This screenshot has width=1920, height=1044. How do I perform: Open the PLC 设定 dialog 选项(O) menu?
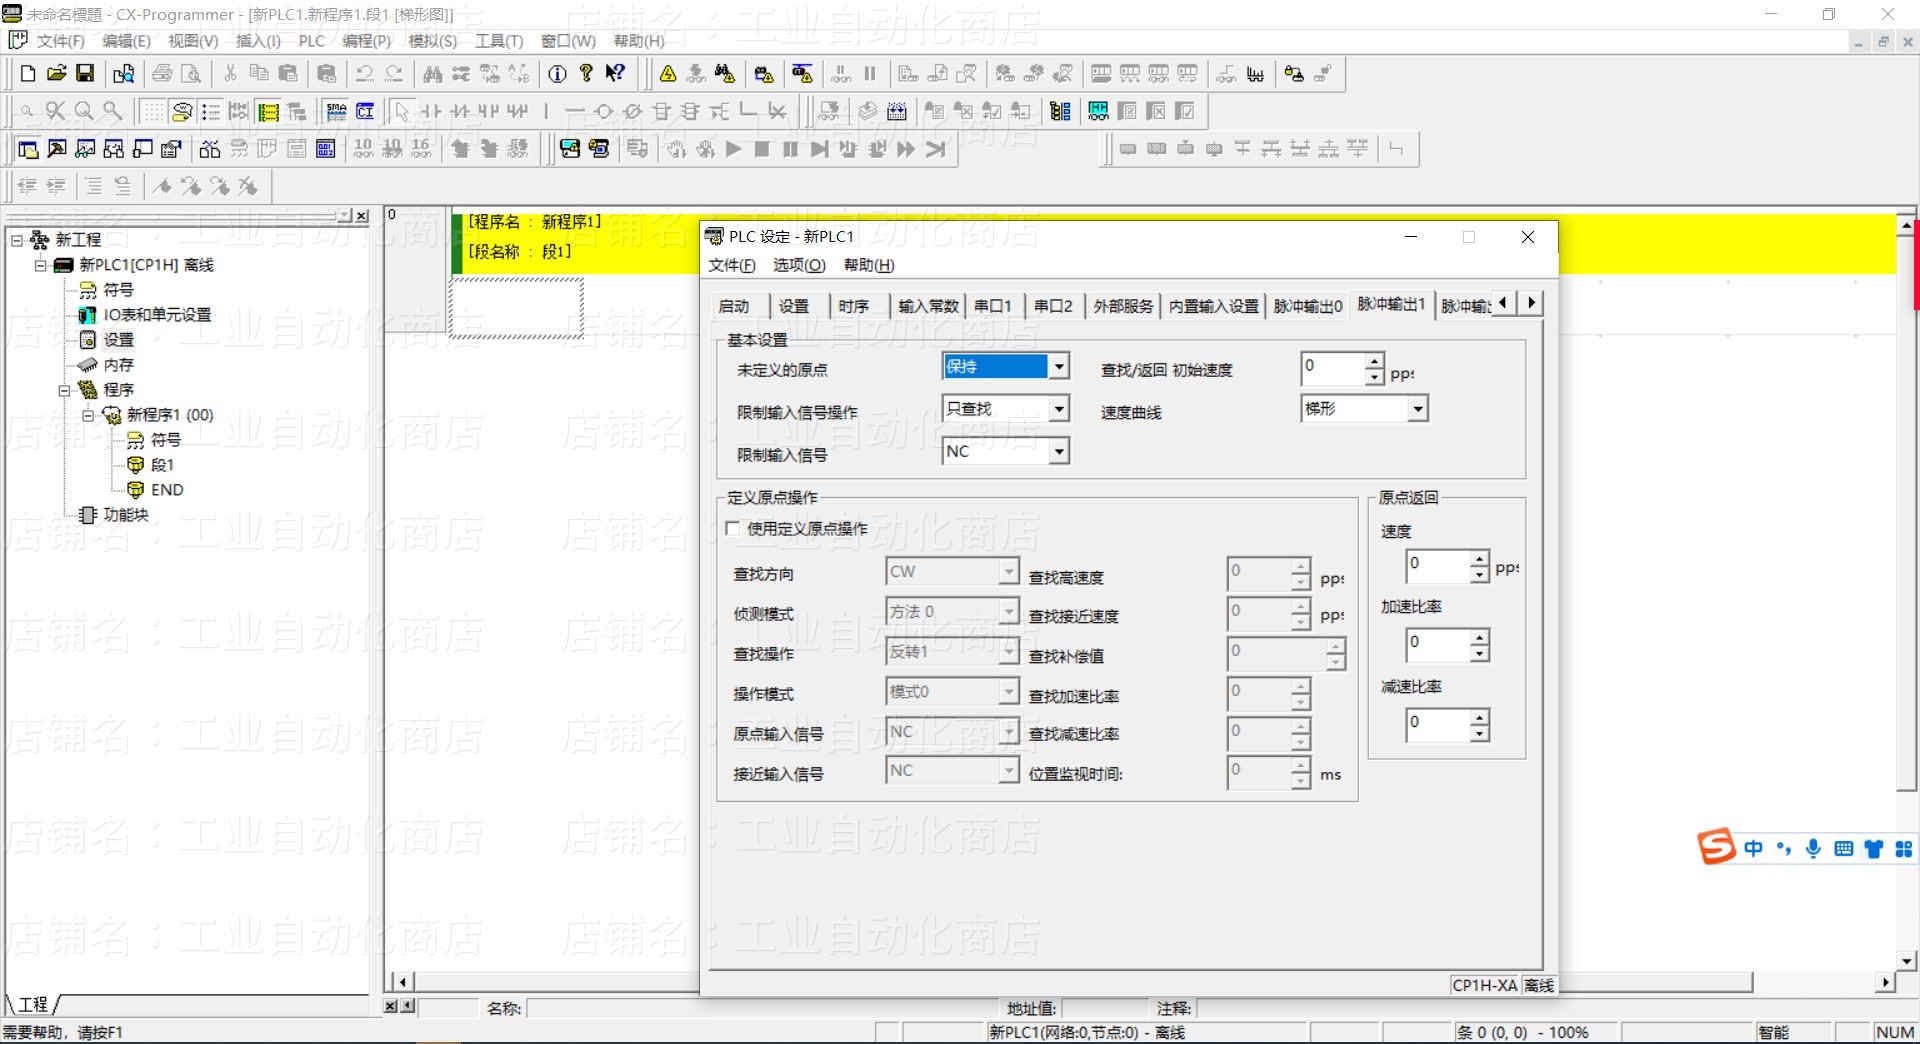tap(798, 265)
